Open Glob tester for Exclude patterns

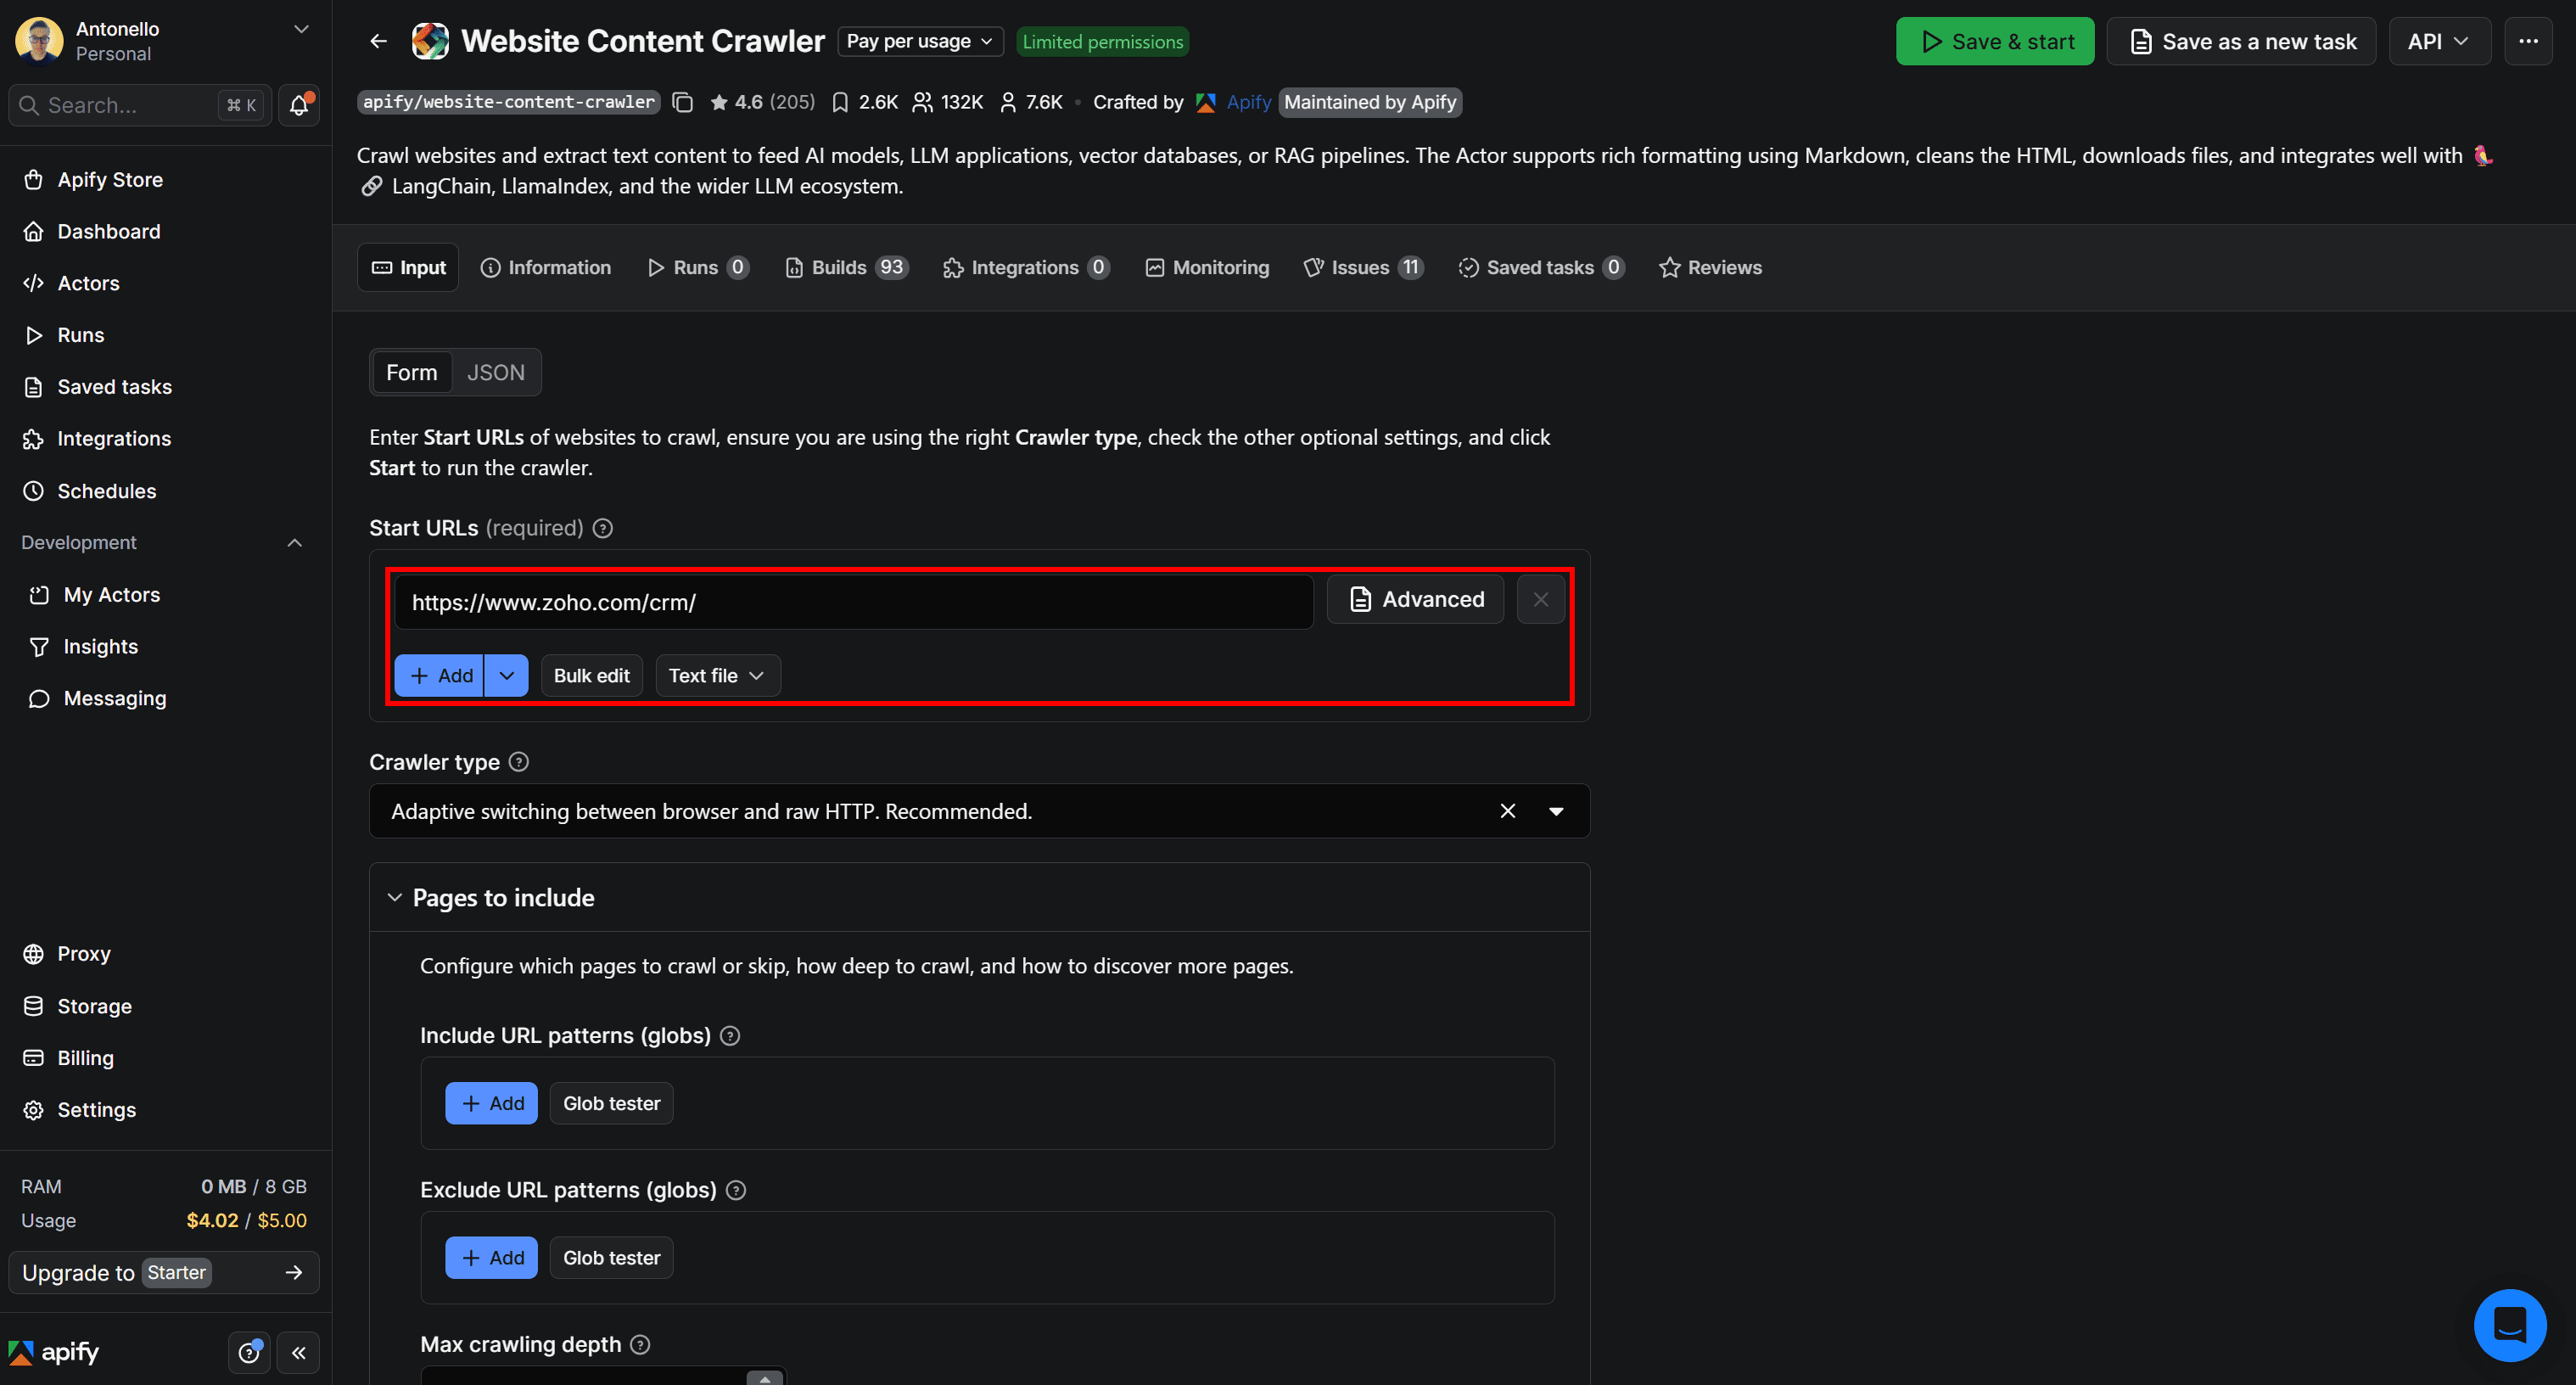(x=611, y=1258)
